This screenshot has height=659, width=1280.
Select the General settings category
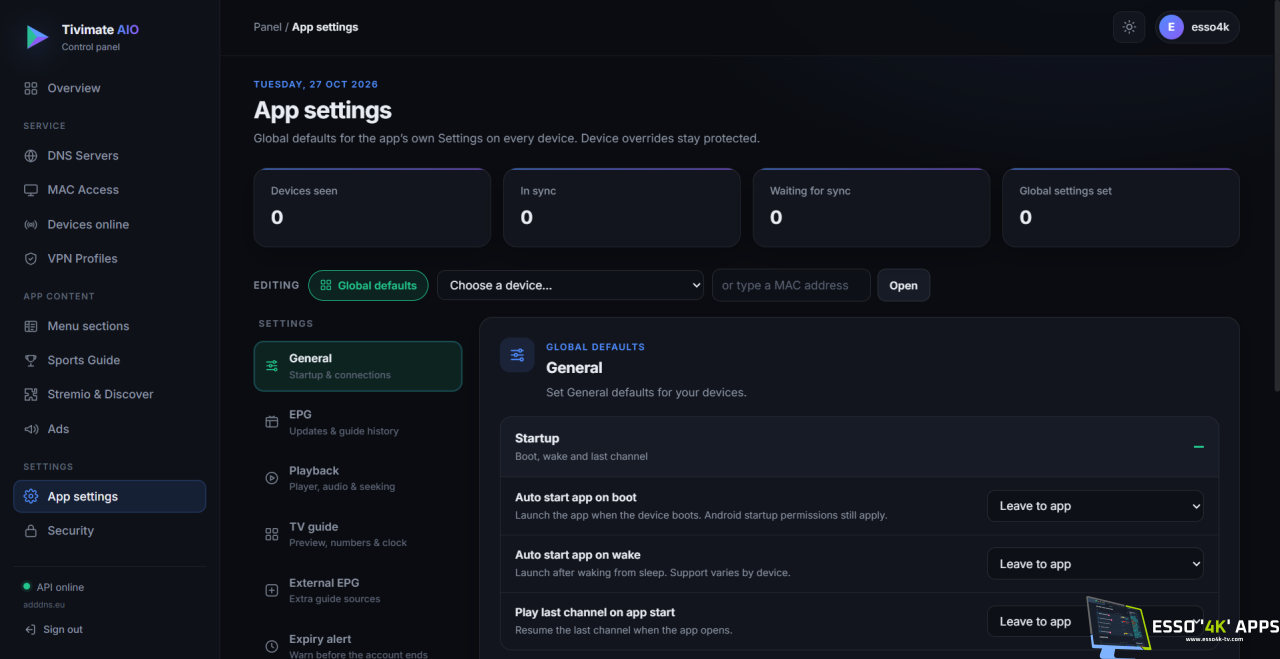(x=358, y=366)
